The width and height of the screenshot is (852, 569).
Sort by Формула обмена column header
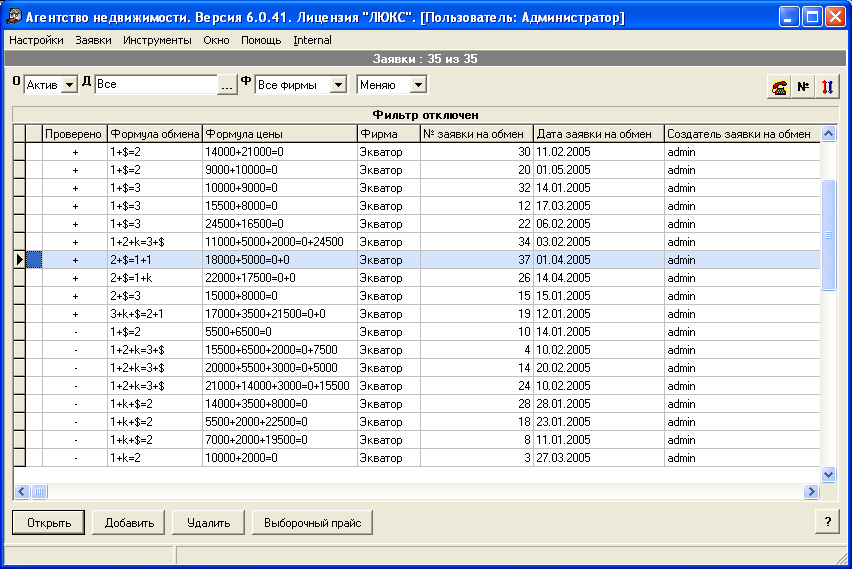(x=155, y=134)
